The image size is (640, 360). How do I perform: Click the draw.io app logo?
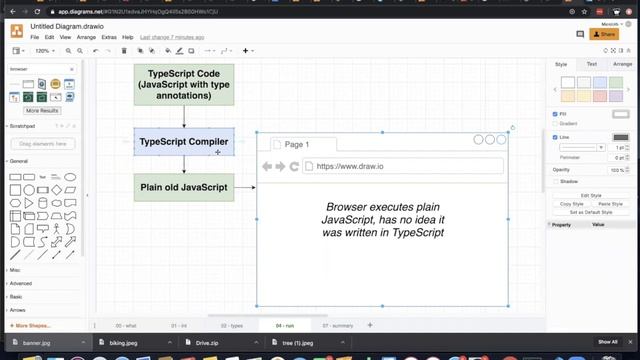17,31
